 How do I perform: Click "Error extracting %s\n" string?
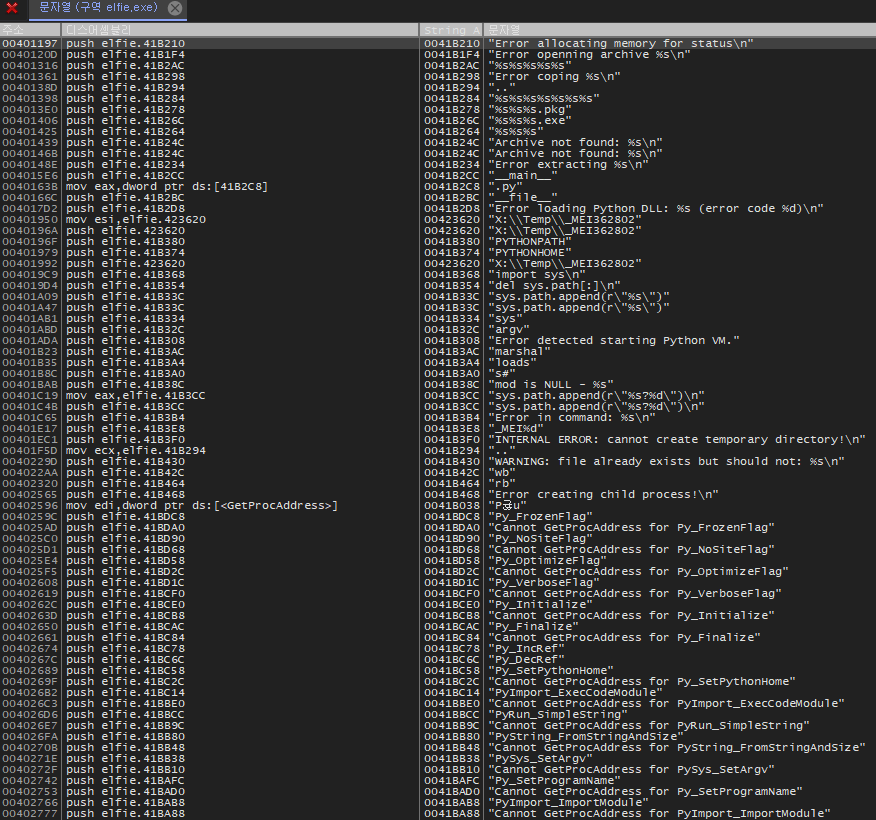tap(568, 165)
